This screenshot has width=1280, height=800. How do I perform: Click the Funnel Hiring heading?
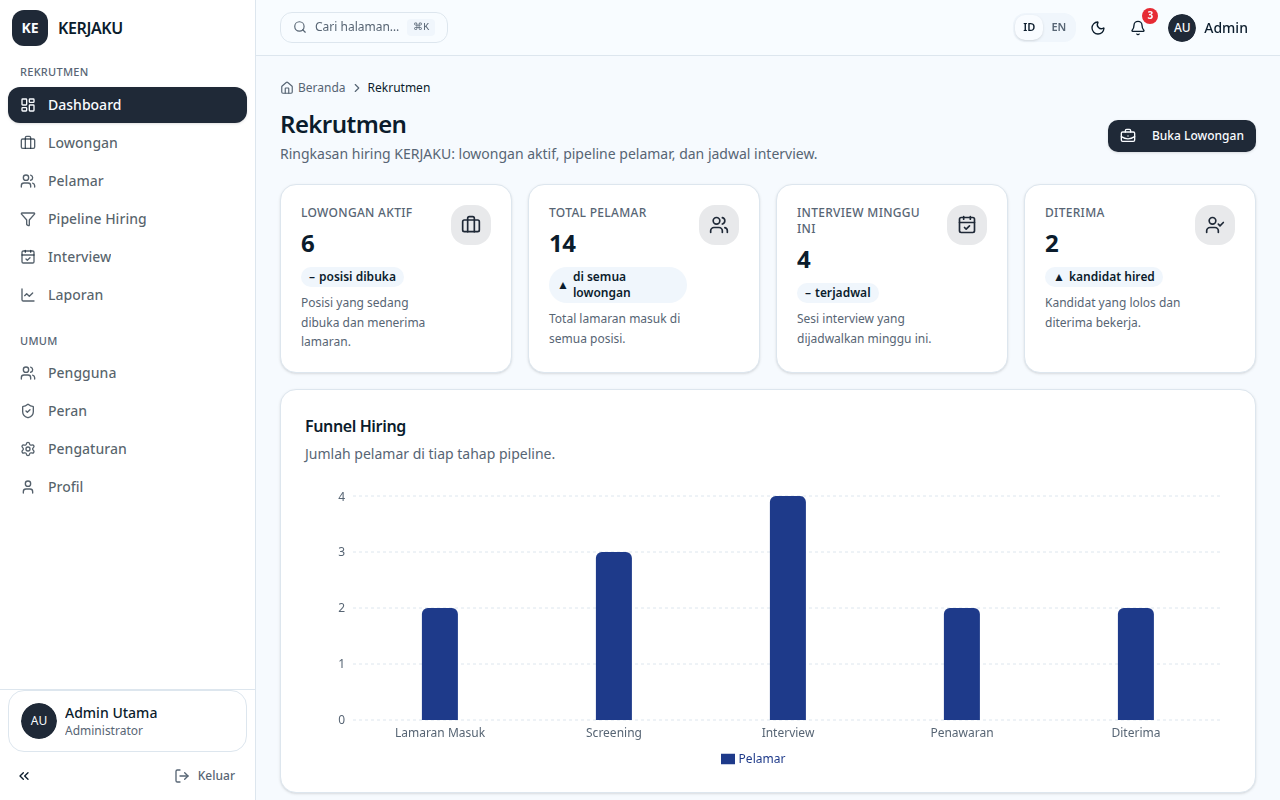coord(355,427)
